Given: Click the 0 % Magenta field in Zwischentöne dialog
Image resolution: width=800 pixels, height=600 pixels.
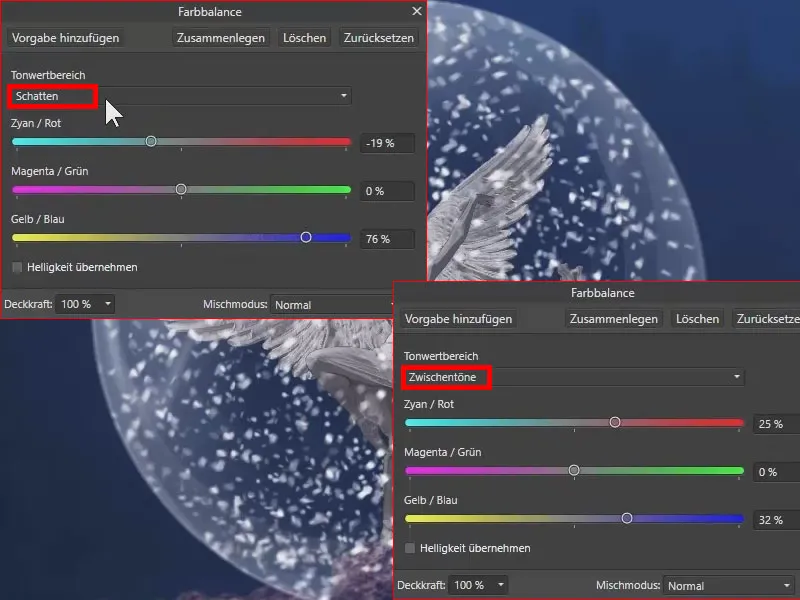Looking at the screenshot, I should [777, 472].
